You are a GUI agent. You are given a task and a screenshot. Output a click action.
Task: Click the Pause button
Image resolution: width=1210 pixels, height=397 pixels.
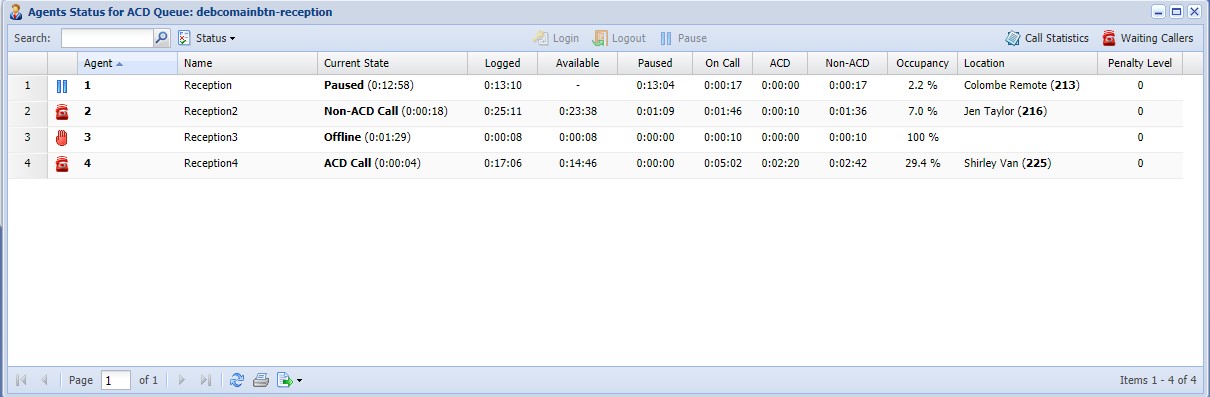point(683,38)
